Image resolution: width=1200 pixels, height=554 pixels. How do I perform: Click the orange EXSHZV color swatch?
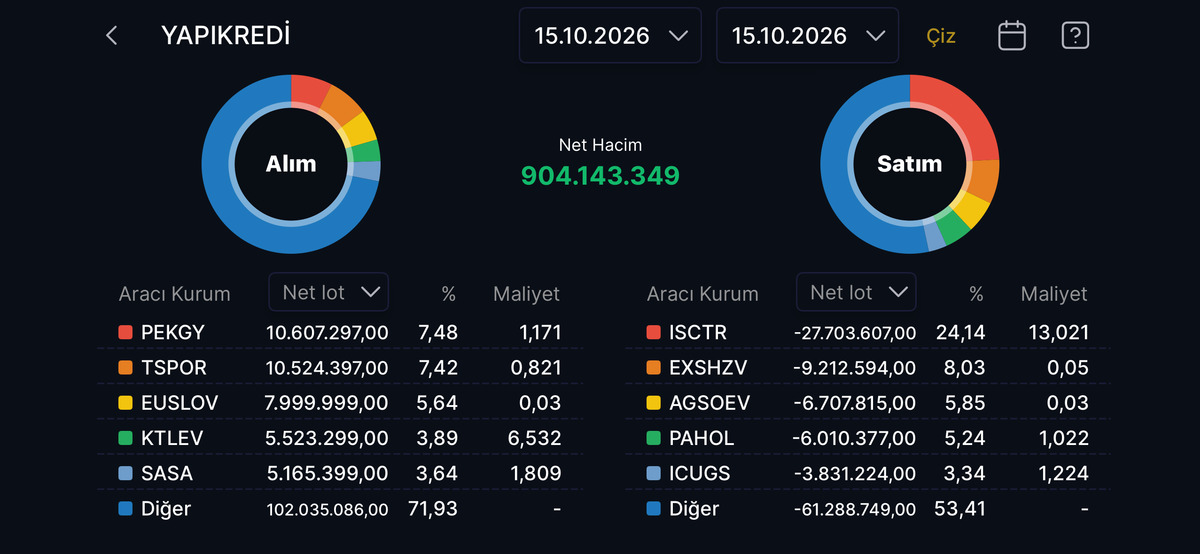[x=653, y=368]
